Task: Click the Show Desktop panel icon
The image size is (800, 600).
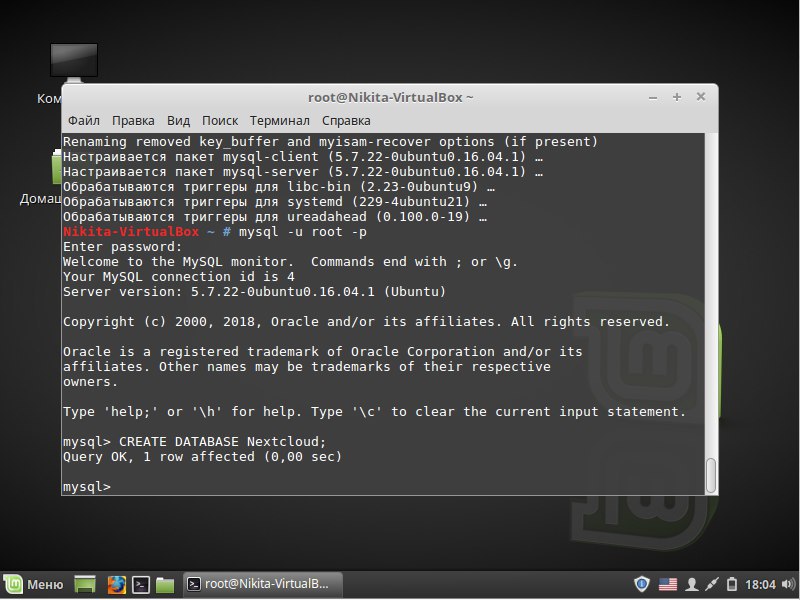Action: pyautogui.click(x=85, y=584)
